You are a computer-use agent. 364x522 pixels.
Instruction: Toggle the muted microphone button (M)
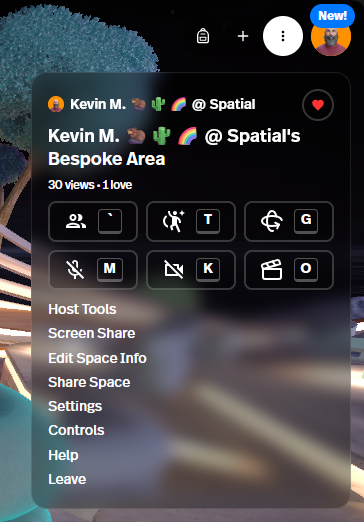coord(93,270)
